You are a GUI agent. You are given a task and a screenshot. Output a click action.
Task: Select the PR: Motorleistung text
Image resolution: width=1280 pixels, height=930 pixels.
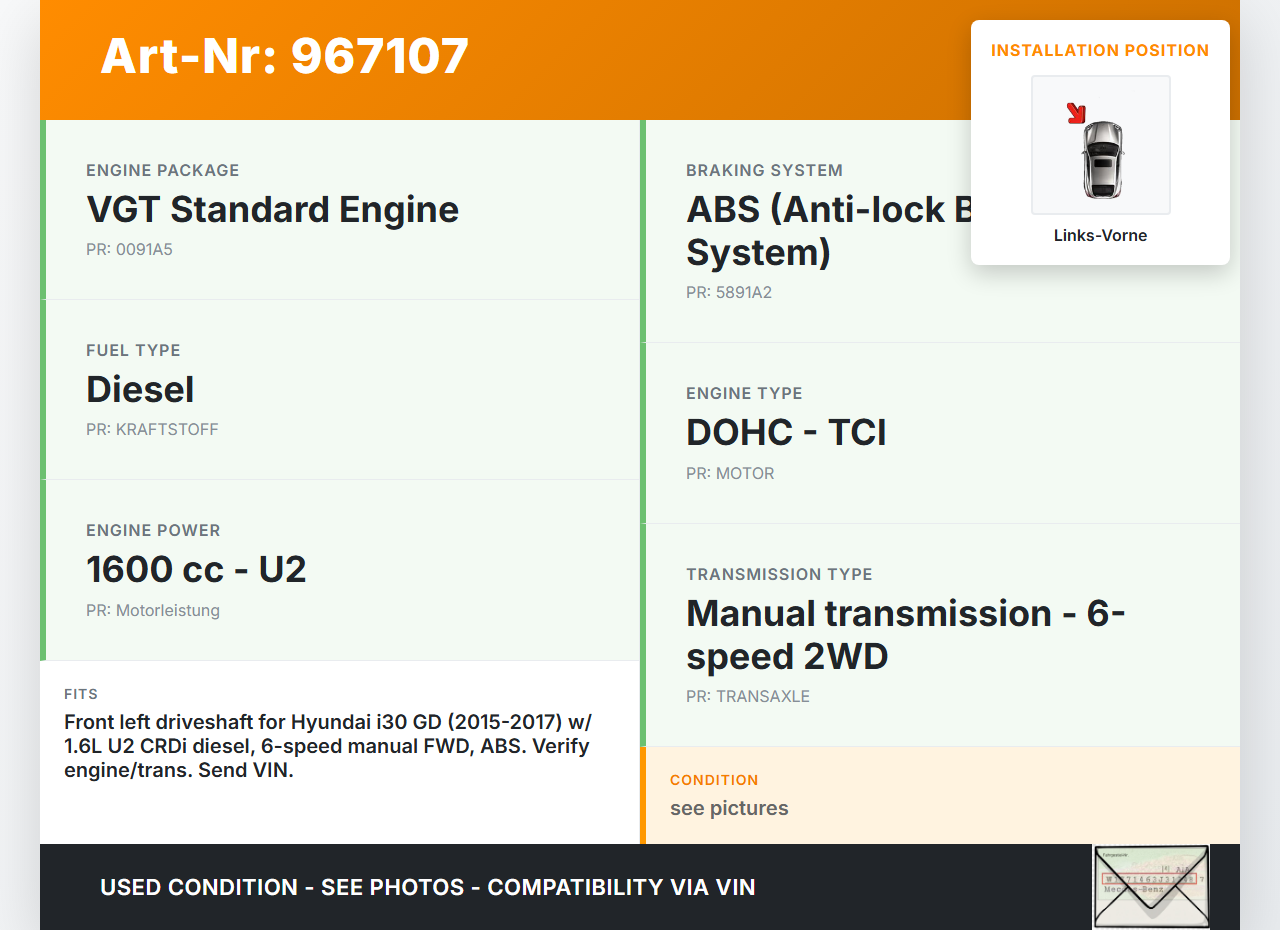(x=153, y=610)
